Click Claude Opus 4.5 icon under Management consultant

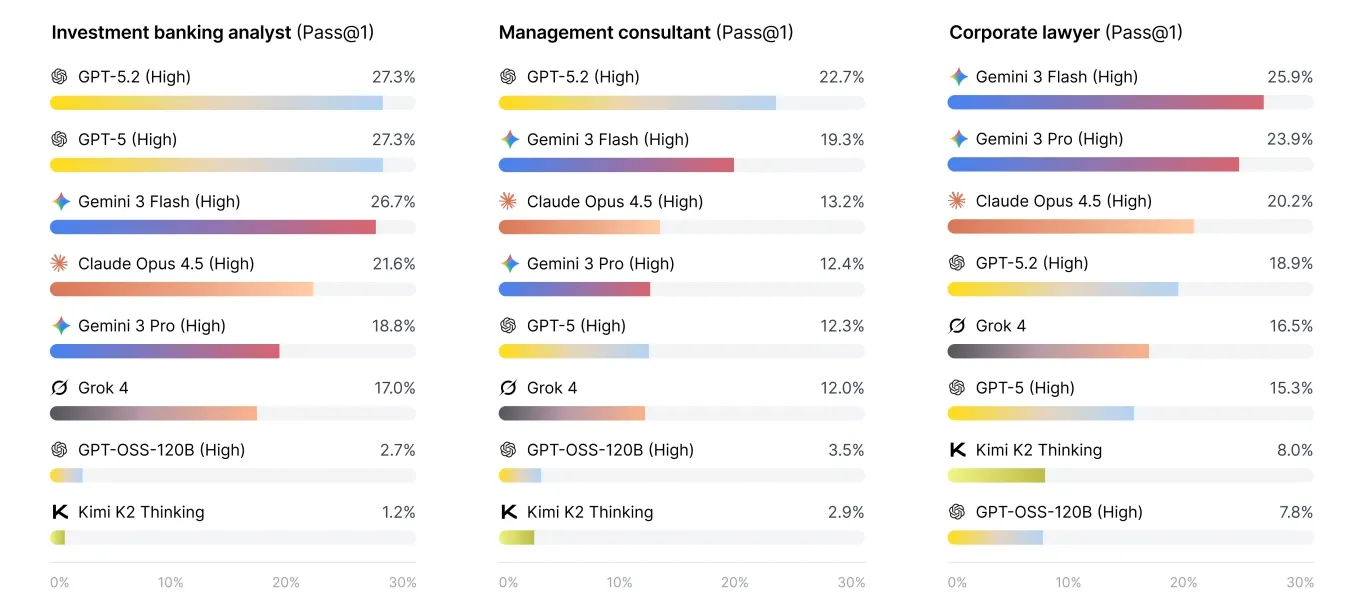pos(509,202)
